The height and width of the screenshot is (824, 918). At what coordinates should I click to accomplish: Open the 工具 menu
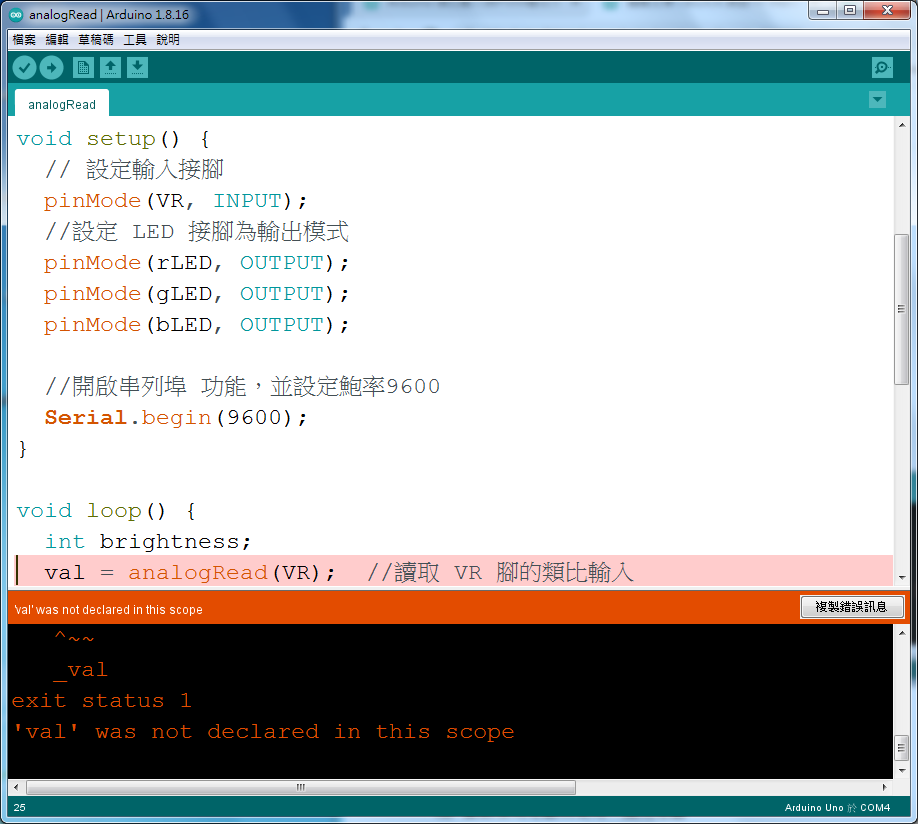(x=135, y=40)
